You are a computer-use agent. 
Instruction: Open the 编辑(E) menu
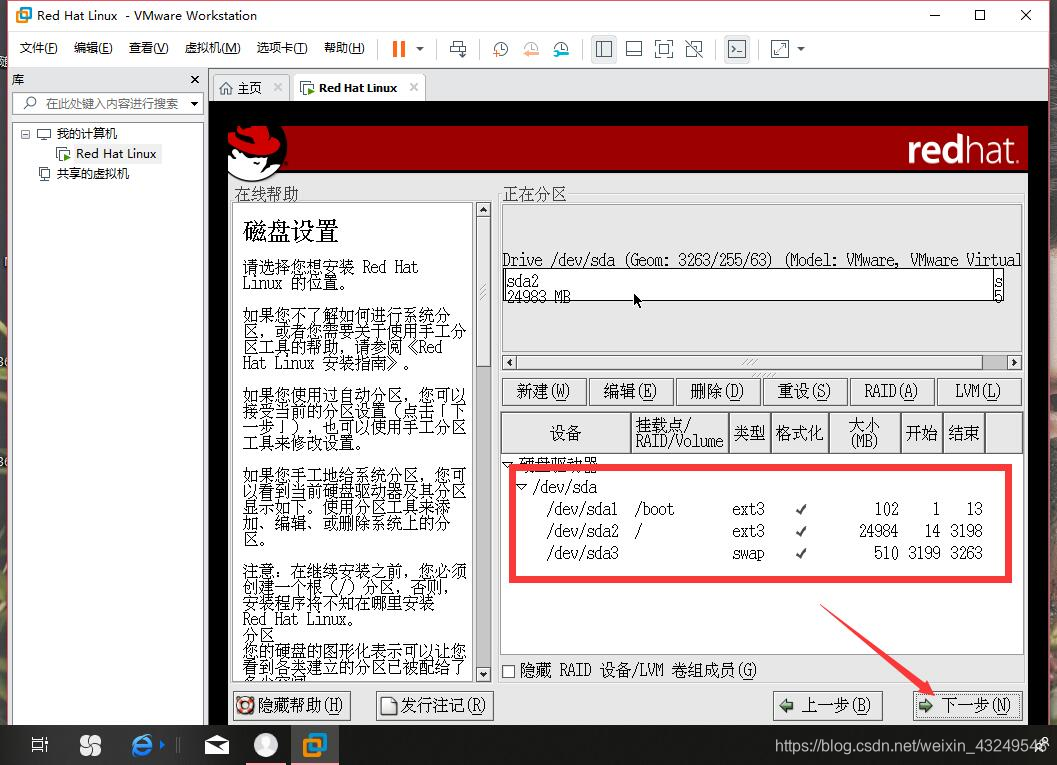click(x=93, y=48)
